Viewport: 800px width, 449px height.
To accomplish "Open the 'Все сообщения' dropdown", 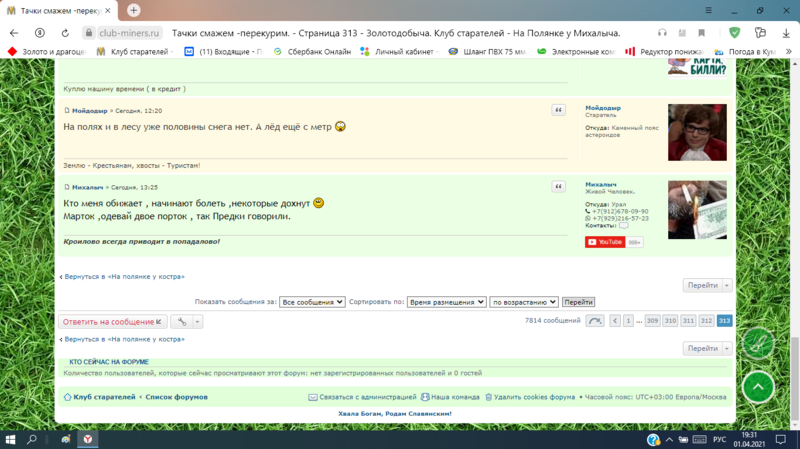I will pyautogui.click(x=312, y=302).
